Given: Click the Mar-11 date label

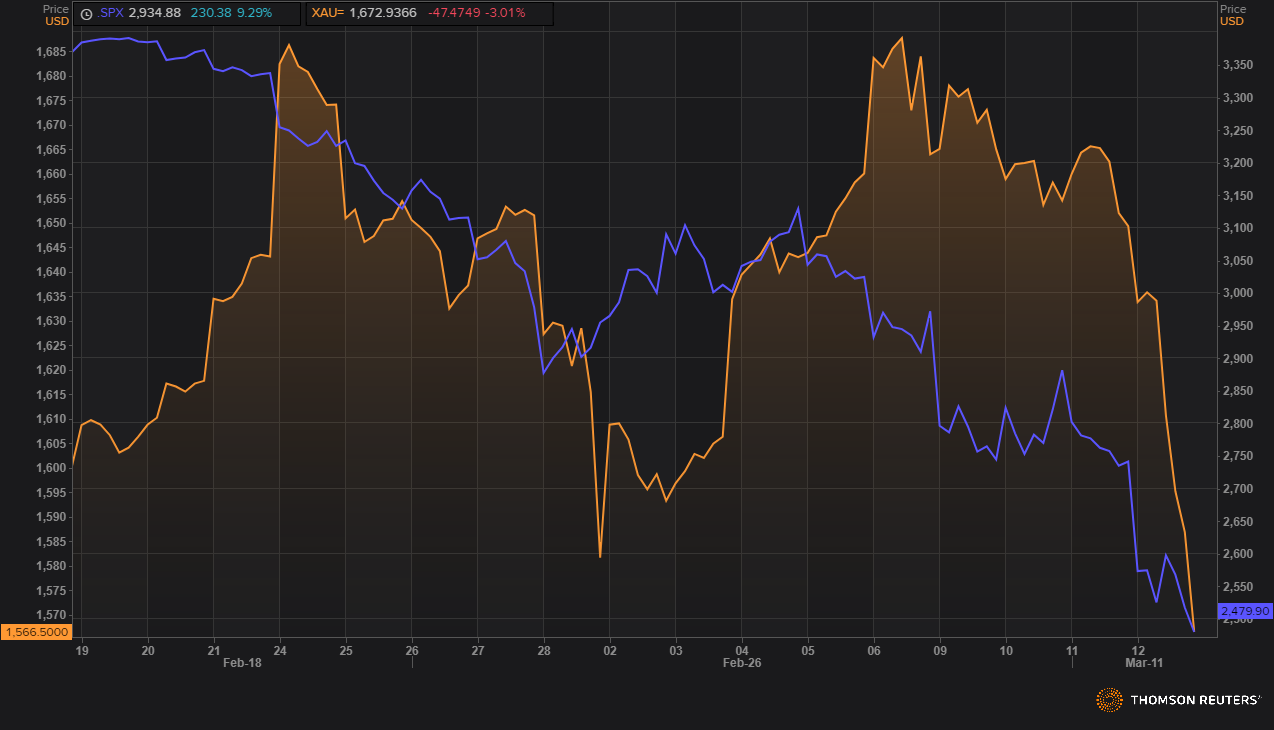Looking at the screenshot, I should tap(1143, 662).
